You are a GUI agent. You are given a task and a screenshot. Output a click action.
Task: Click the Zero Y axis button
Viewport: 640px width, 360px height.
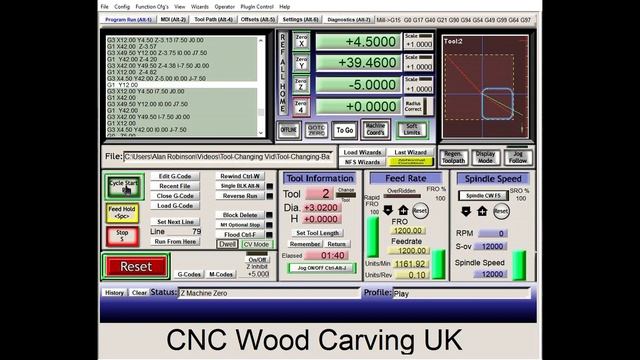click(301, 62)
